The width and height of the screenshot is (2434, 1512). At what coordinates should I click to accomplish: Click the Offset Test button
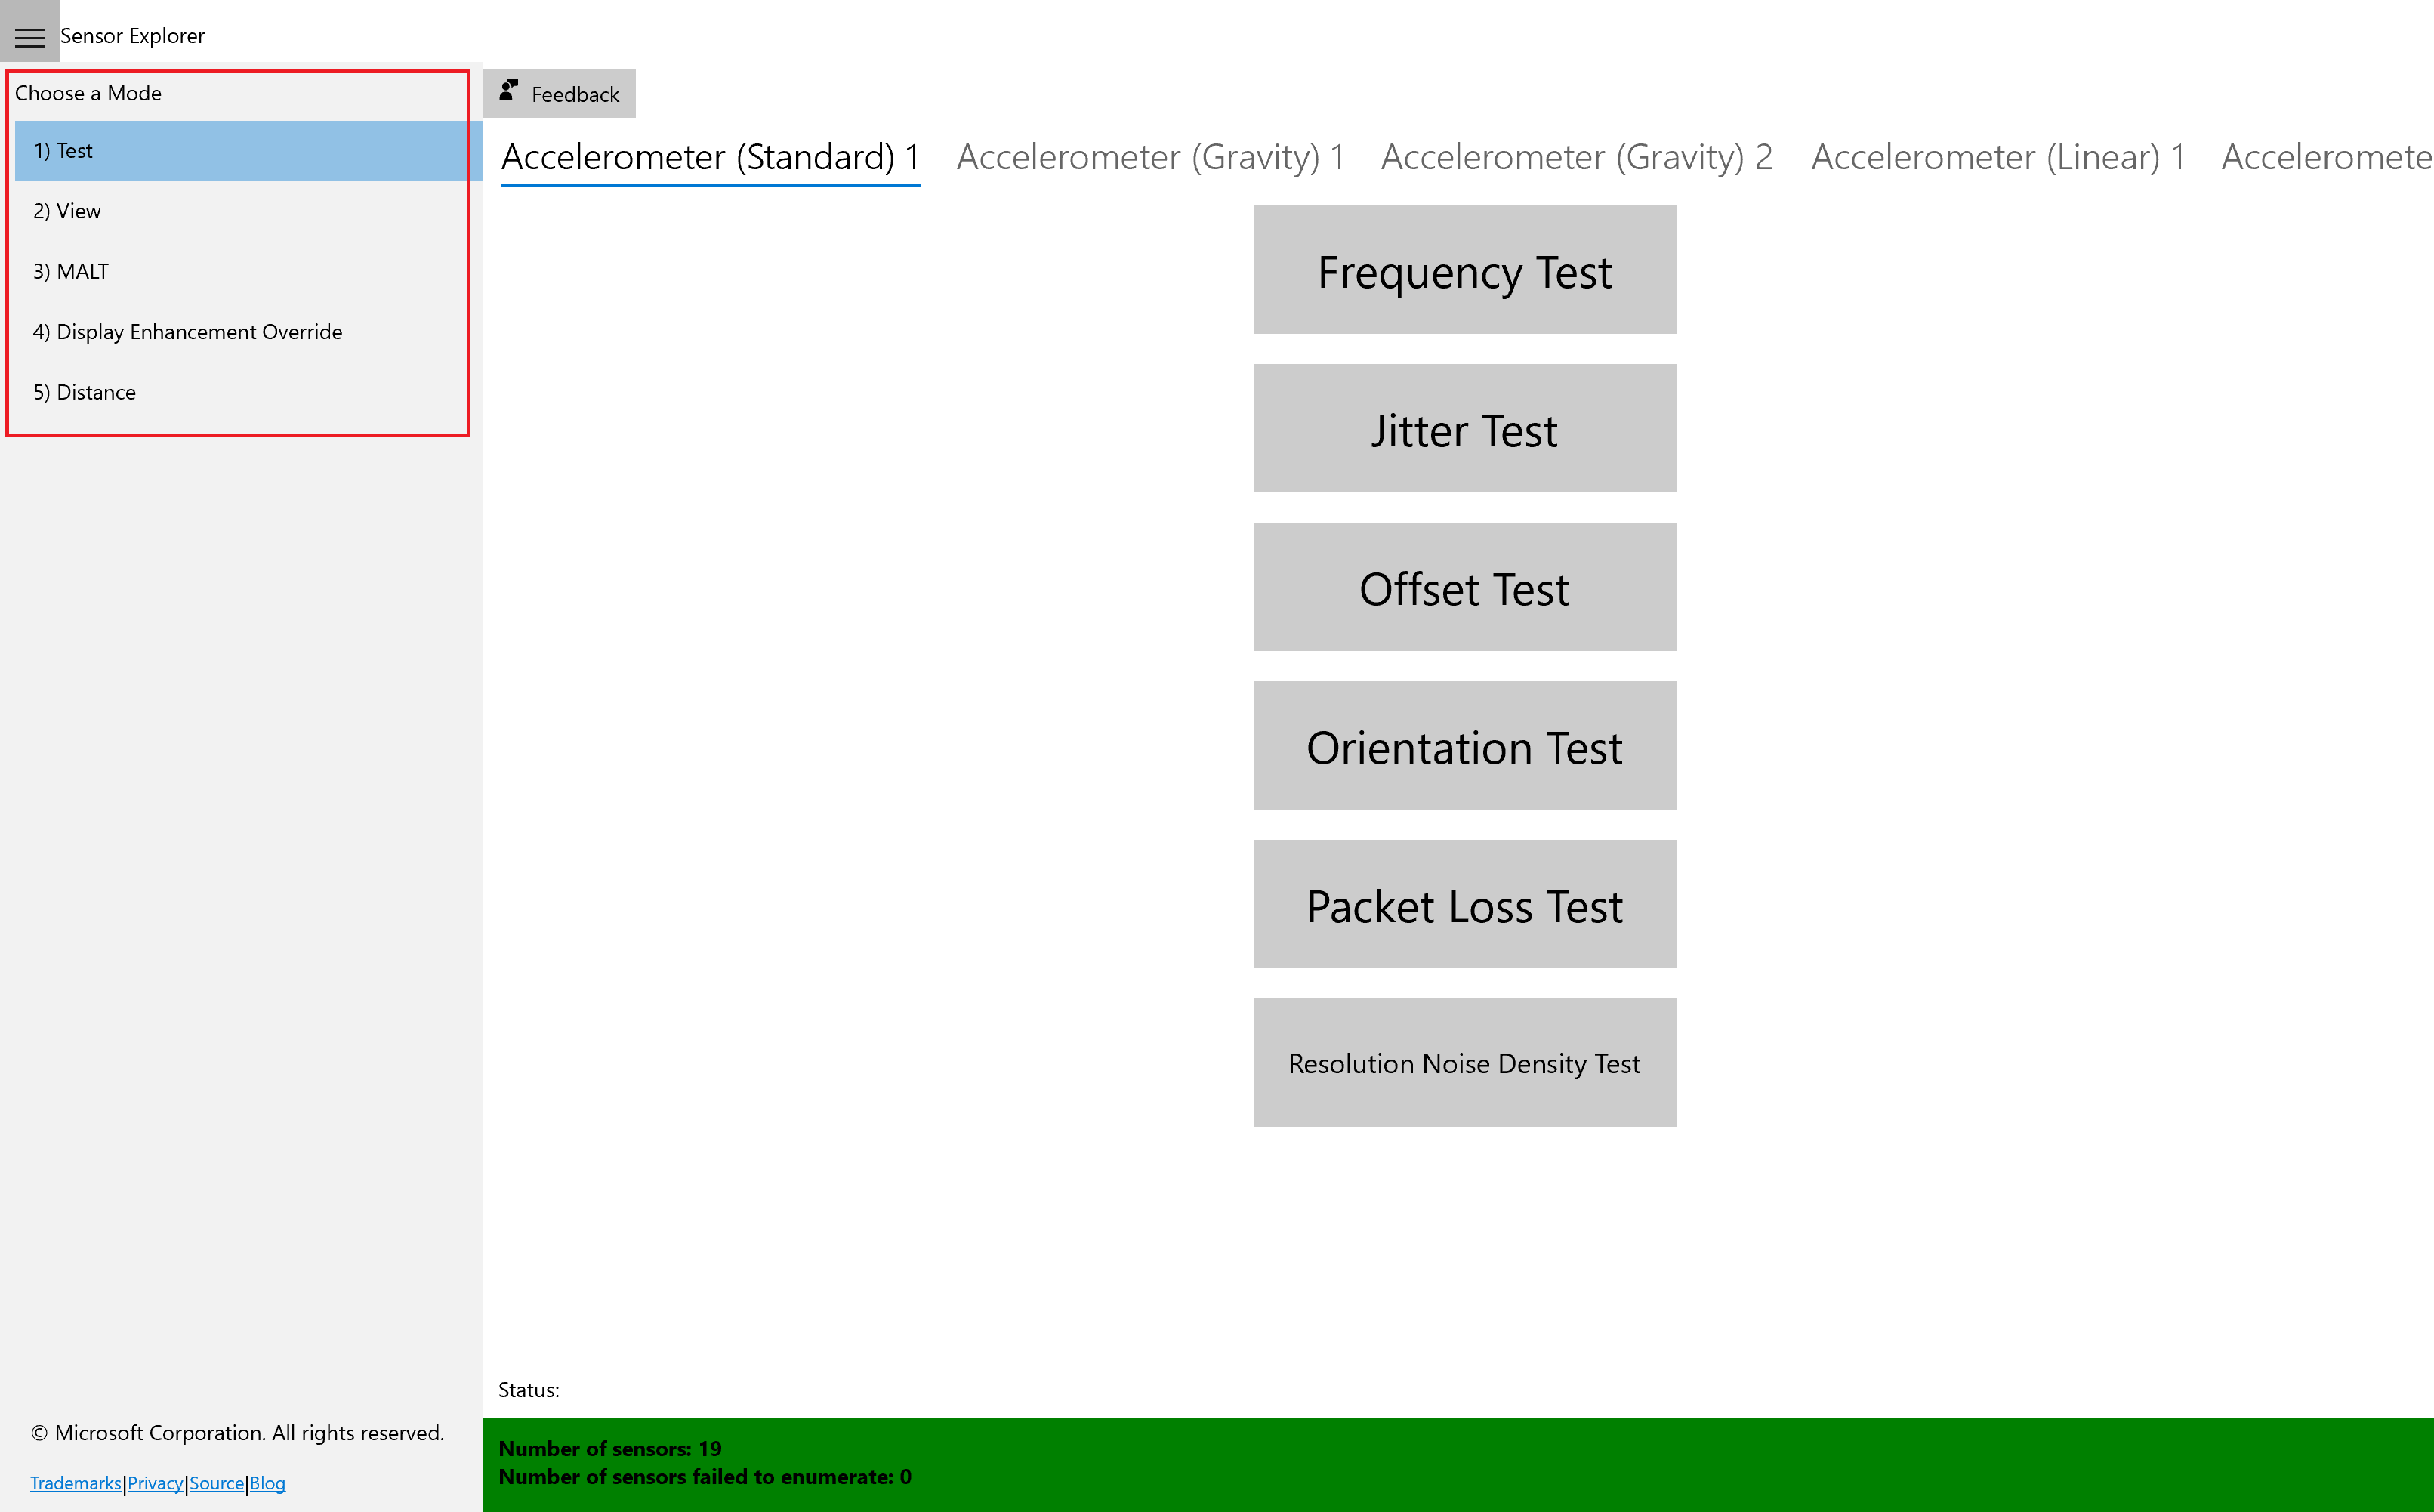point(1464,587)
